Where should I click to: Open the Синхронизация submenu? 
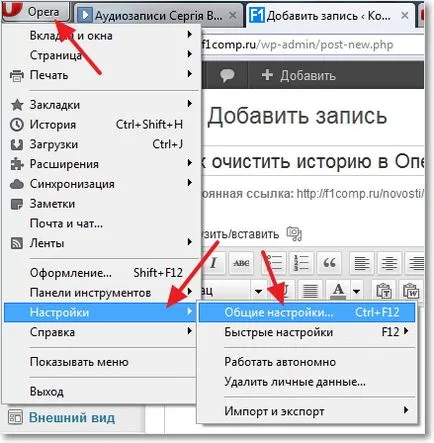(x=101, y=184)
